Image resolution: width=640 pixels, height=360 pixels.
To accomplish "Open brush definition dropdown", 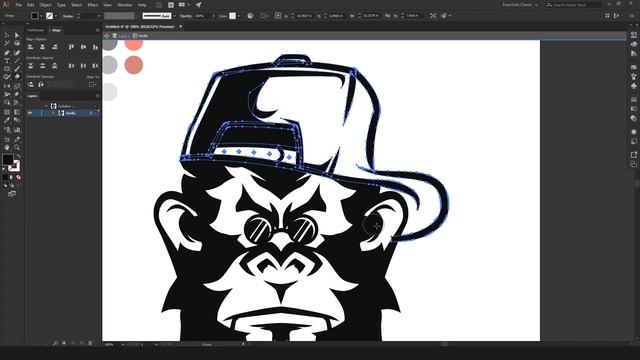I will coord(174,16).
